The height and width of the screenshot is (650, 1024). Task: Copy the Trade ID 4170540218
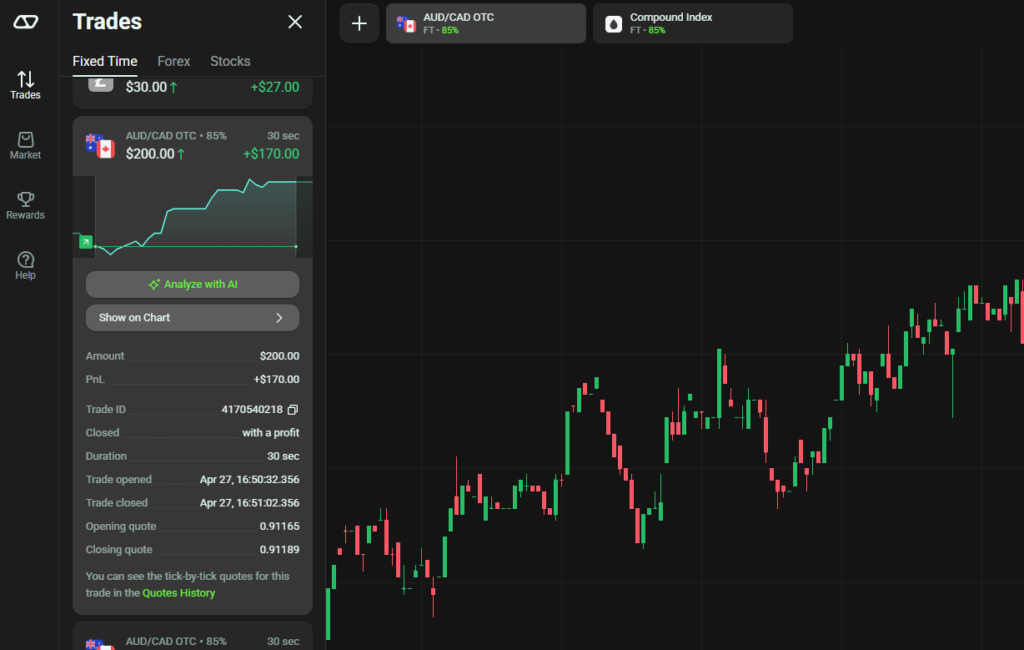pyautogui.click(x=293, y=410)
